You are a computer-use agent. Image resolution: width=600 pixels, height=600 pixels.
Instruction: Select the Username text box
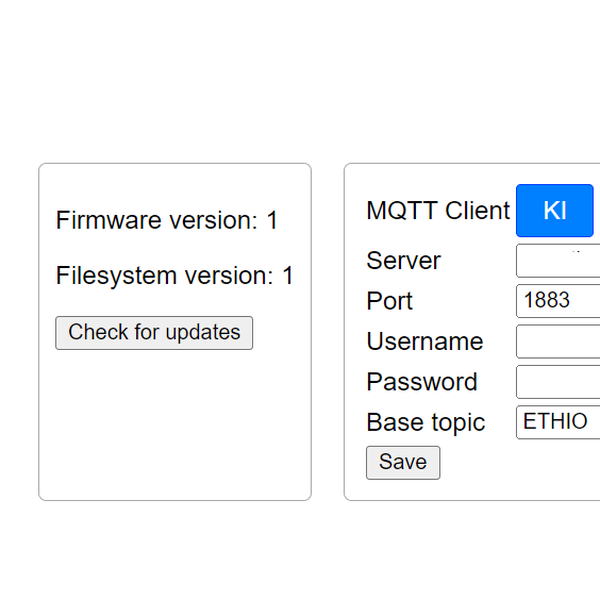558,342
